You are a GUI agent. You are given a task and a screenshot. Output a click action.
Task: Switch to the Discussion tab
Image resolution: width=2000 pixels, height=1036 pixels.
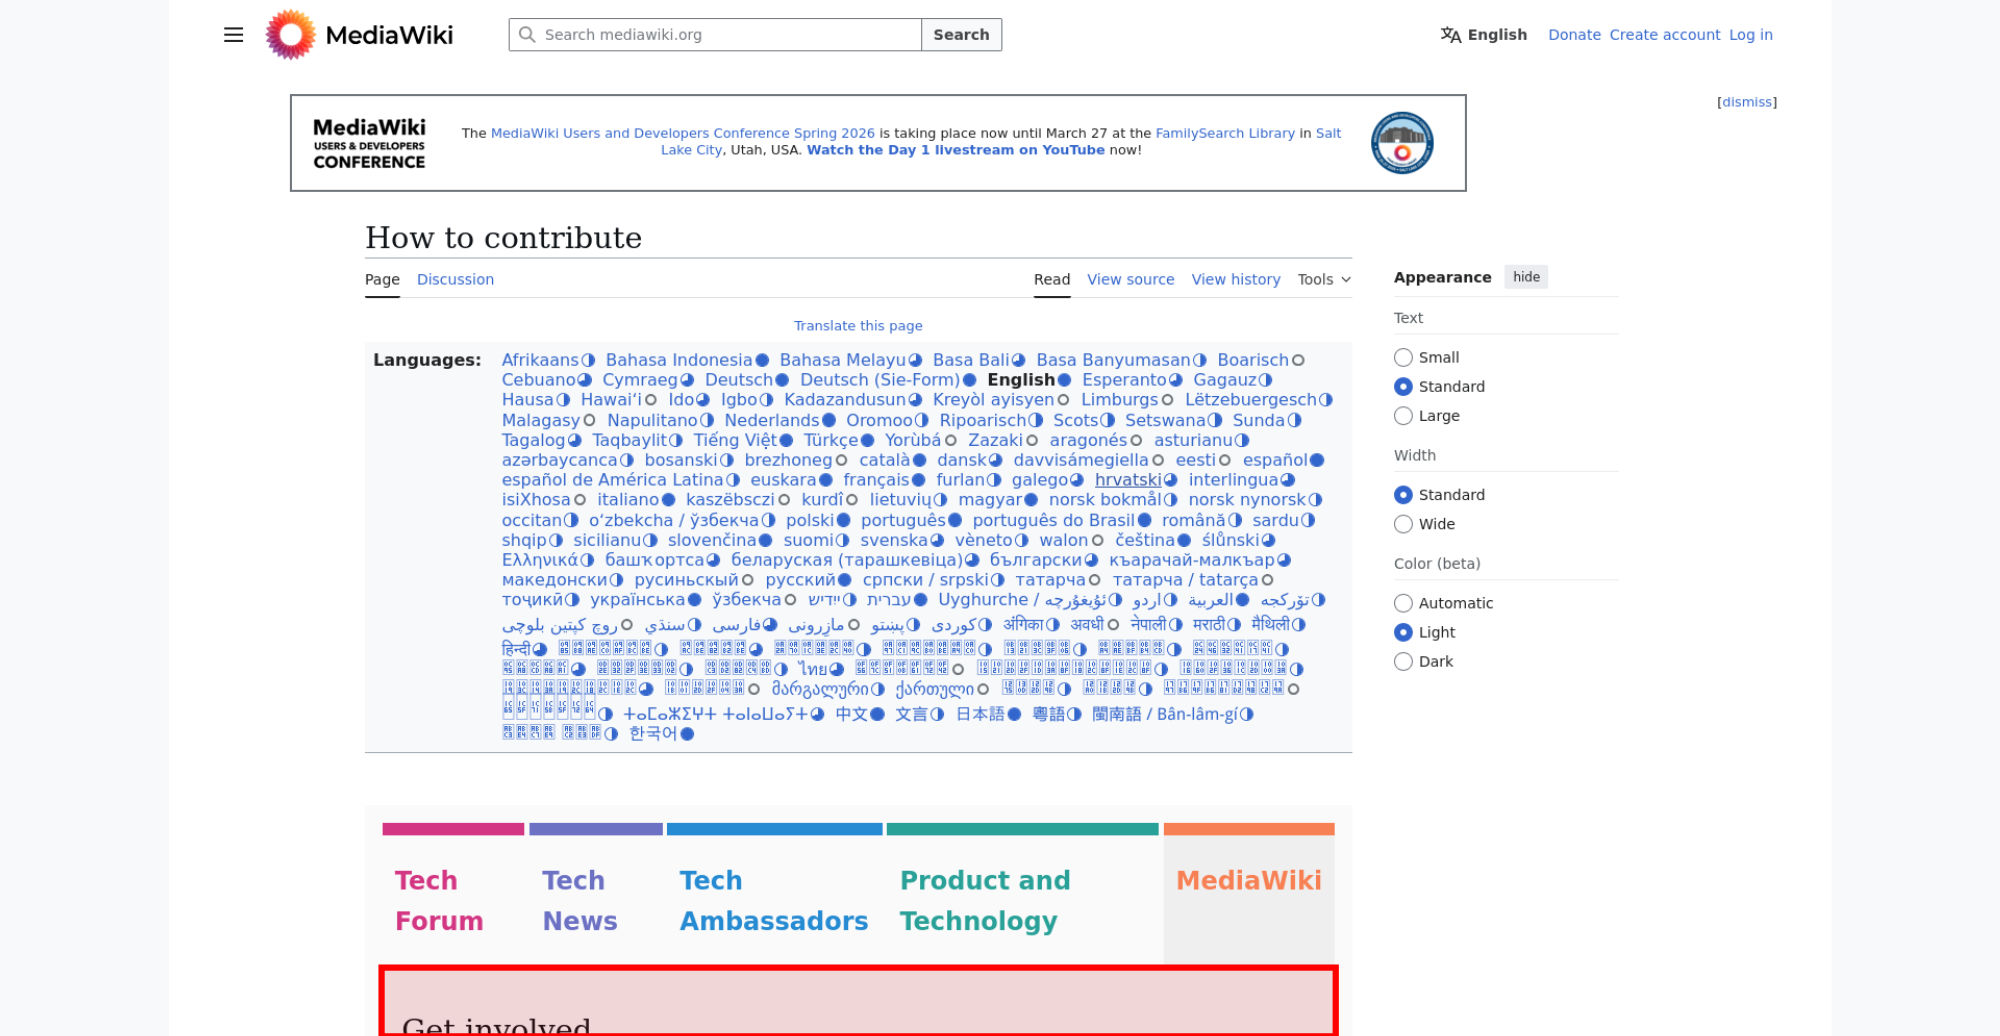pos(455,280)
